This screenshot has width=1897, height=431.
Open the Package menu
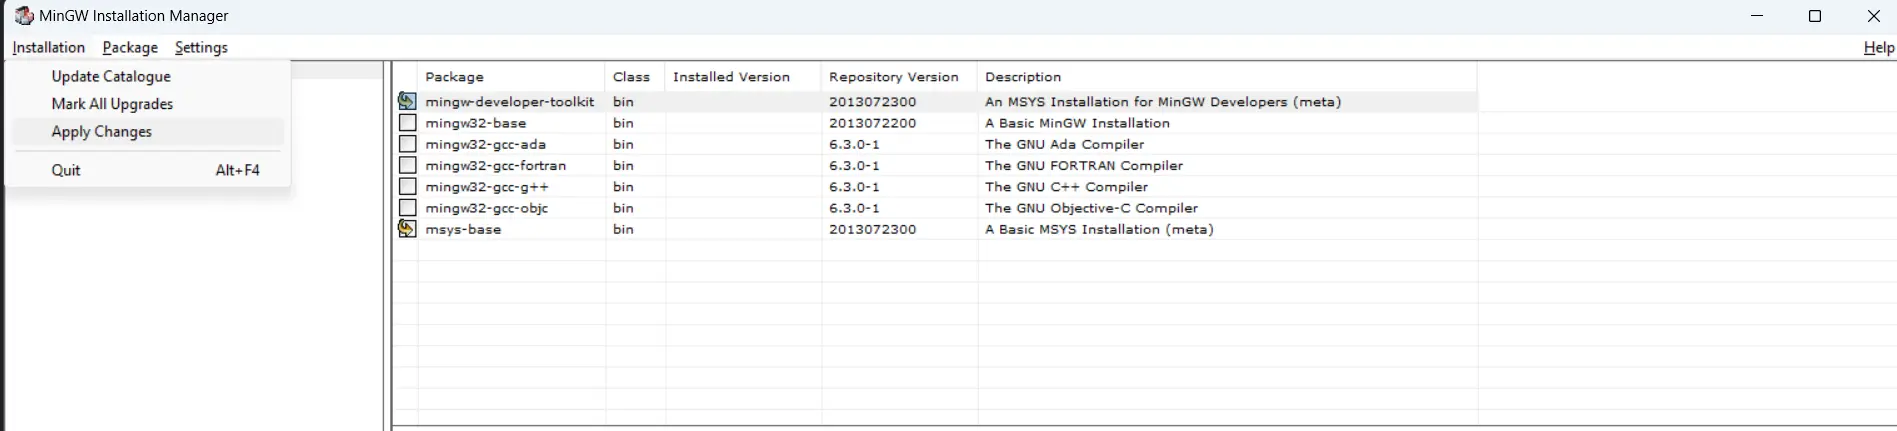tap(130, 47)
